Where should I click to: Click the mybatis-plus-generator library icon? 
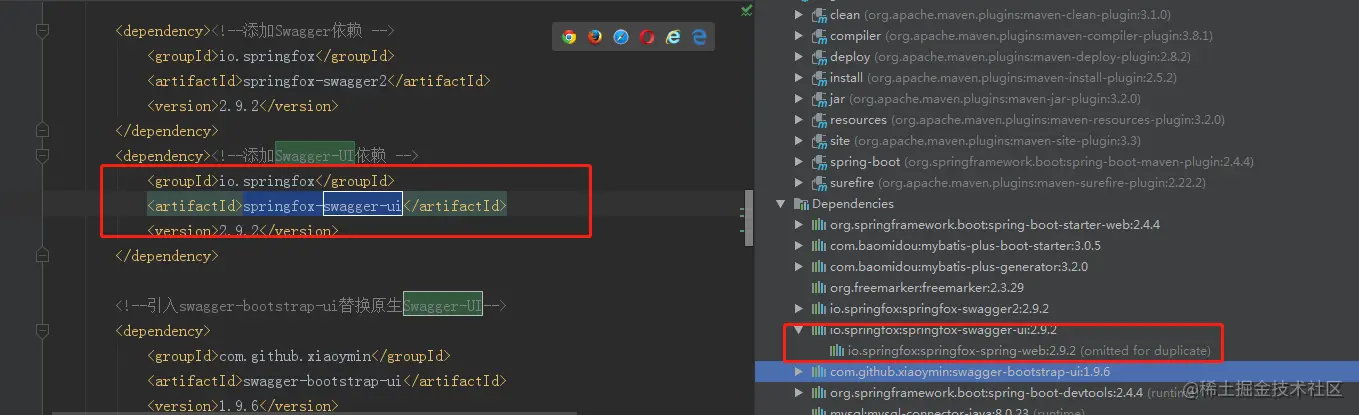point(819,267)
